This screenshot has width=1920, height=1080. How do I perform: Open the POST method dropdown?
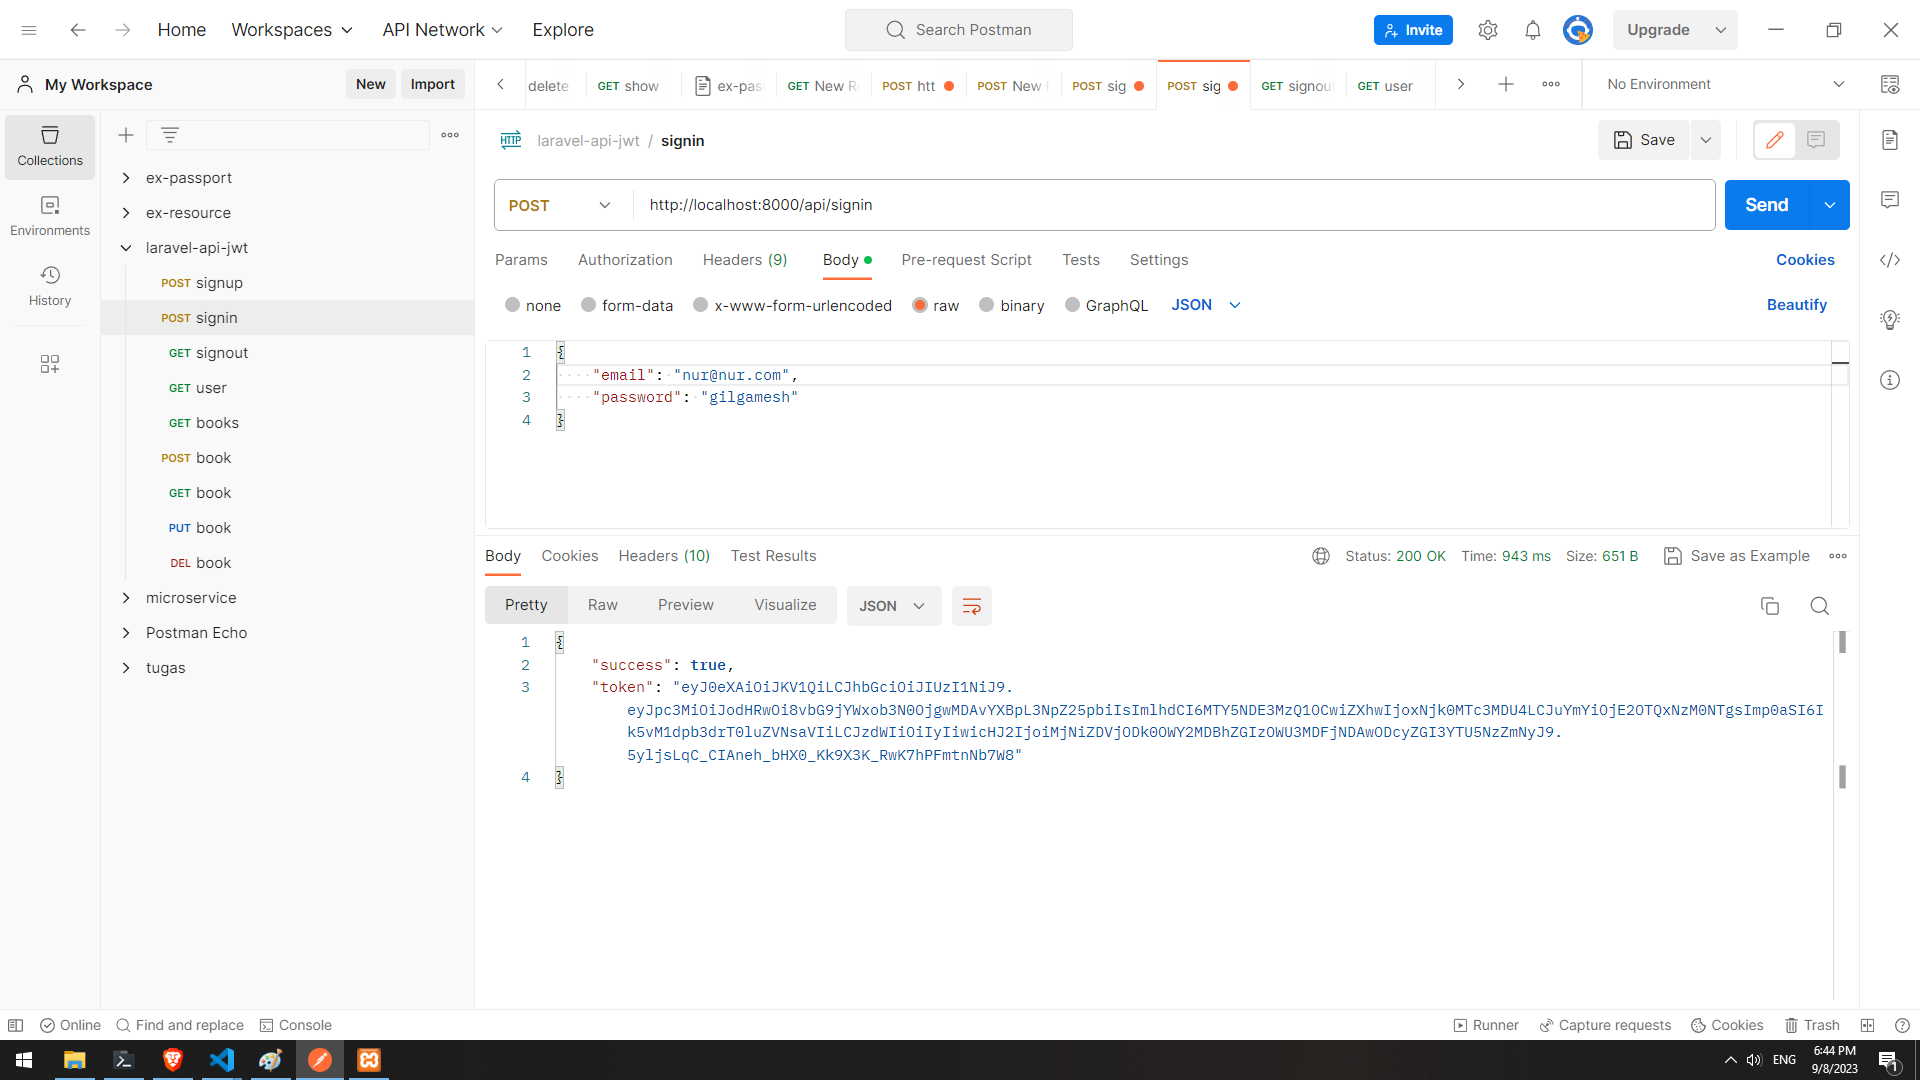pos(560,205)
